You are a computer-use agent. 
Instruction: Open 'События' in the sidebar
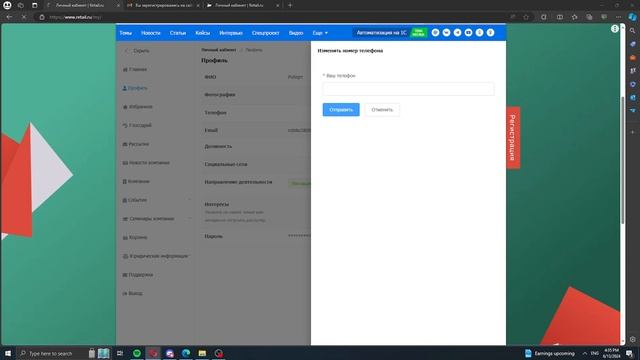point(134,200)
